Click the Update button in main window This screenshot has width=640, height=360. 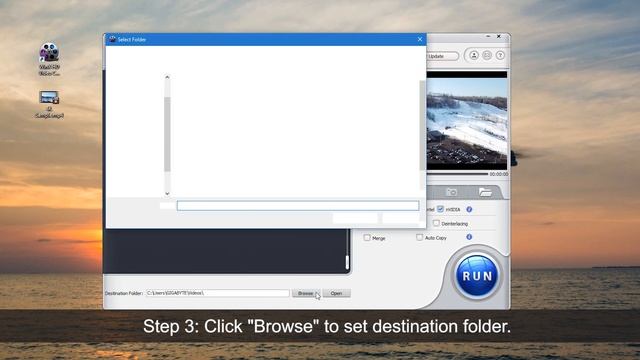(442, 56)
